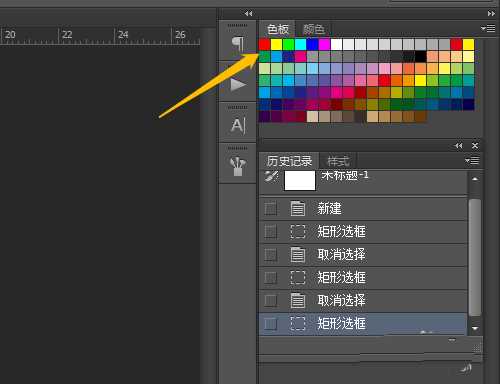Toggle the history brush box for the last 矩形选框
This screenshot has height=384, width=500.
click(x=270, y=324)
